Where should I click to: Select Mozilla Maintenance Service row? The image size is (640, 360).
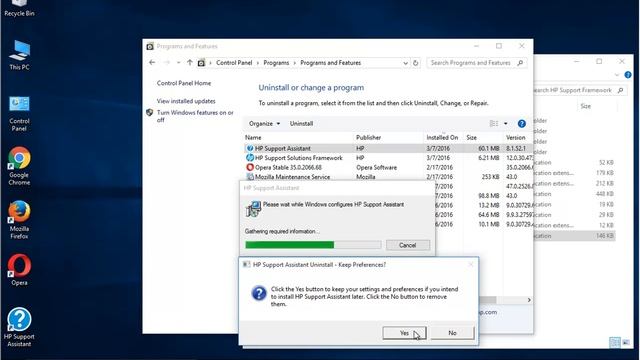(388, 177)
